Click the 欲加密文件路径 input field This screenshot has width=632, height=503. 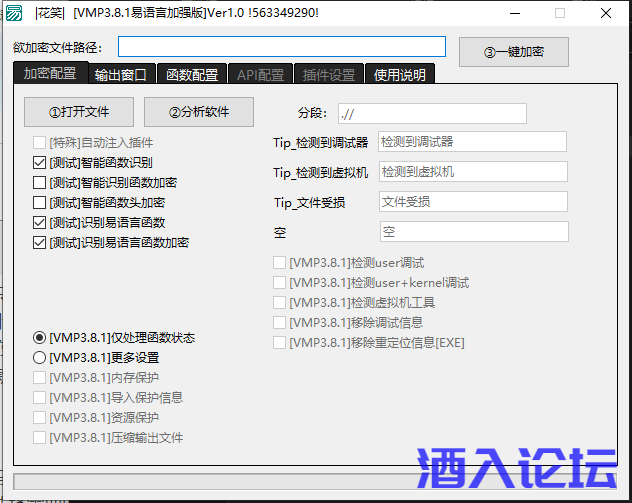[x=282, y=47]
